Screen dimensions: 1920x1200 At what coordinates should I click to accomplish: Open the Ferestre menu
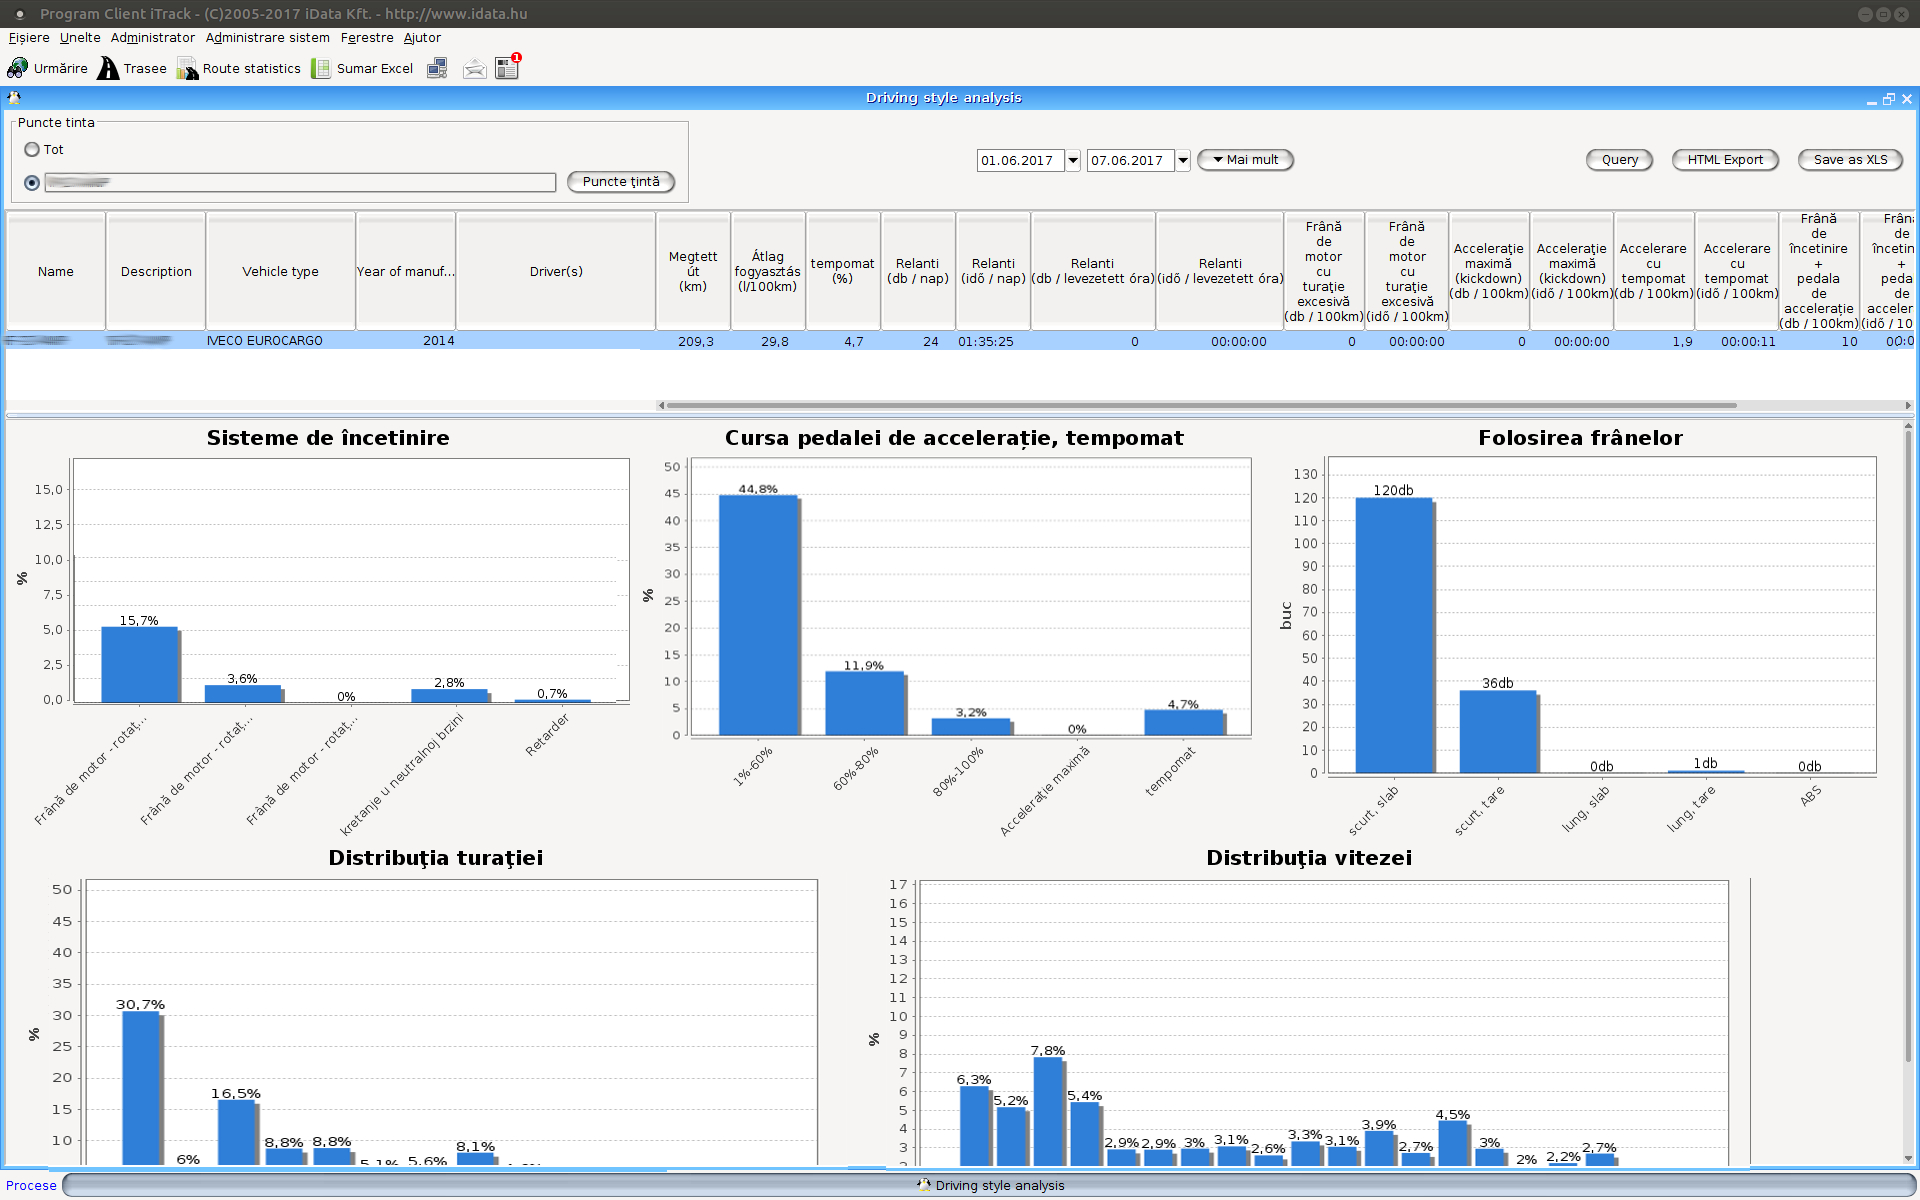coord(367,38)
